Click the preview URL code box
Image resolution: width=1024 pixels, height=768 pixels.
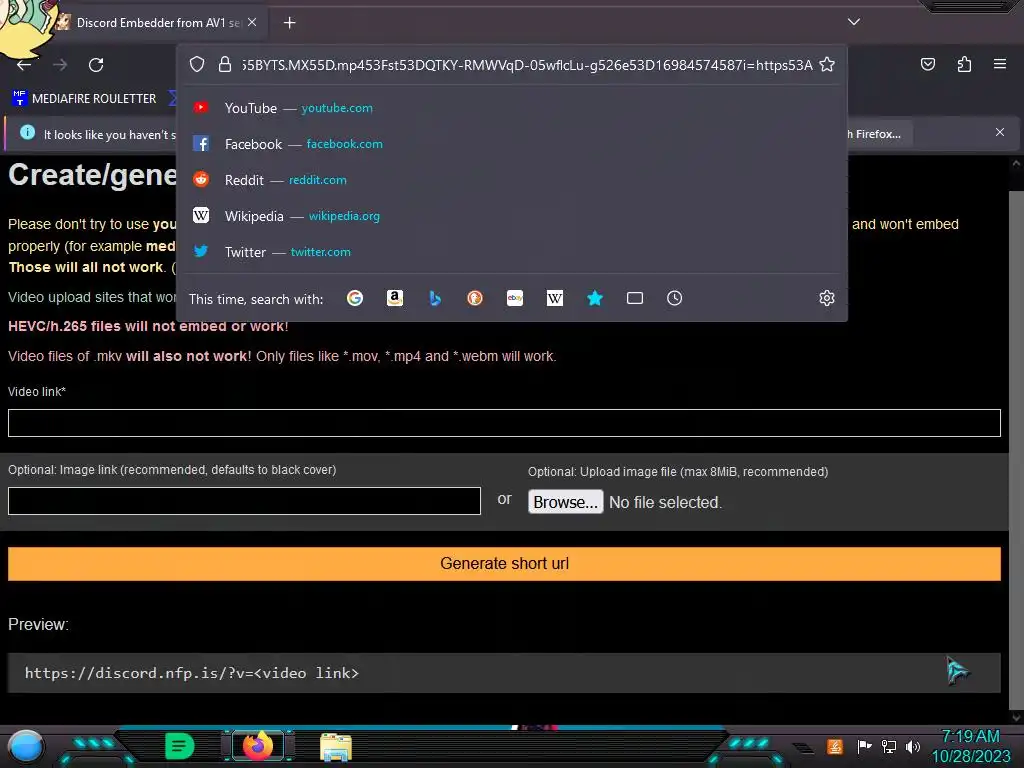[504, 673]
